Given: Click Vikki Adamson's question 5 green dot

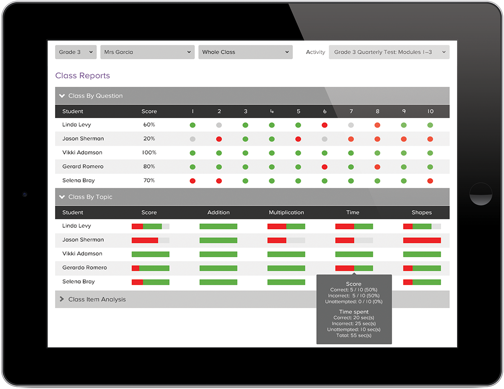Looking at the screenshot, I should 298,153.
